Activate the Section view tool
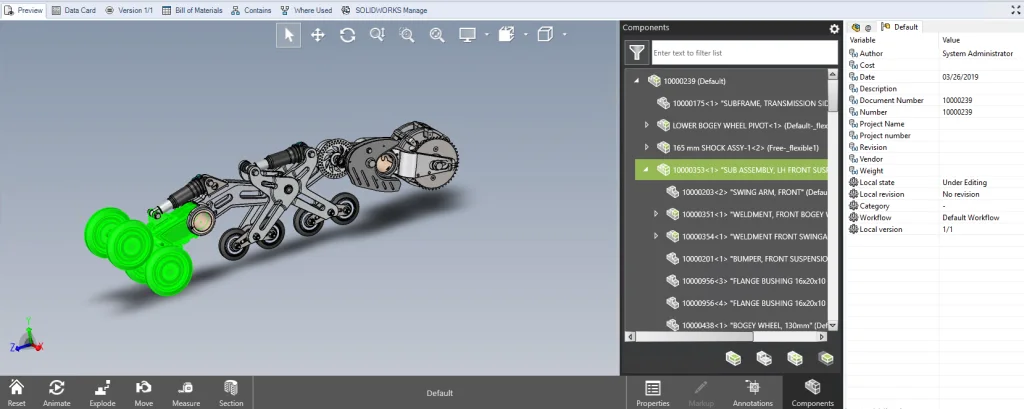 click(231, 391)
